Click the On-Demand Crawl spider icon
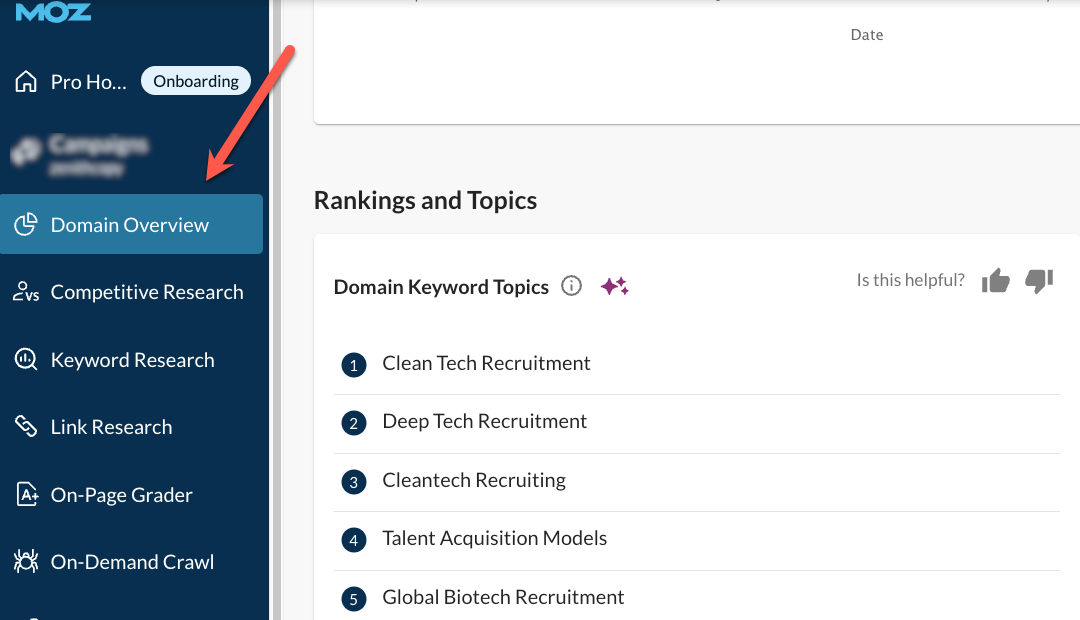Viewport: 1080px width, 620px height. (26, 562)
